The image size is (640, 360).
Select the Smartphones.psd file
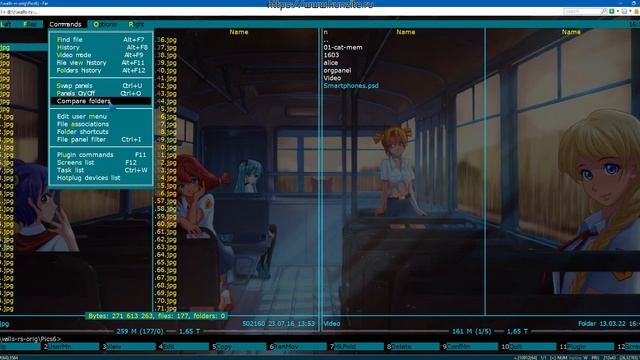pyautogui.click(x=351, y=86)
